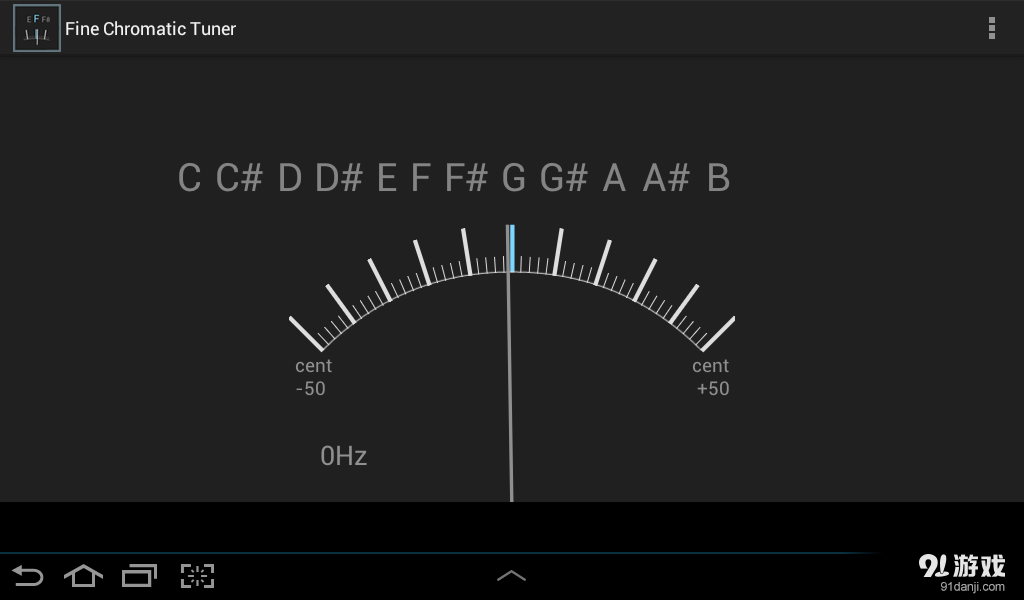Tap the Fine Chromatic Tuner app icon
Viewport: 1024px width, 600px height.
(x=36, y=28)
